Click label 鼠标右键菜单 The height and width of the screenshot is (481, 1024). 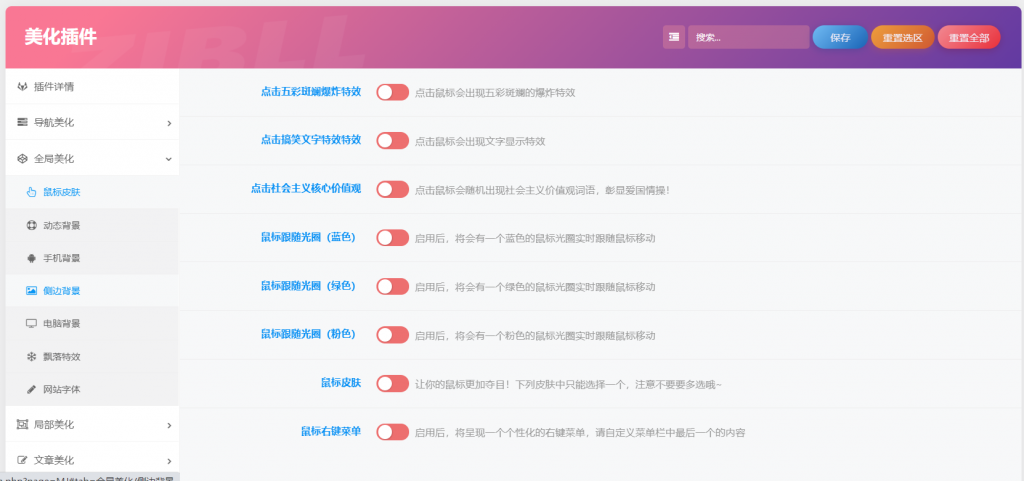(331, 431)
